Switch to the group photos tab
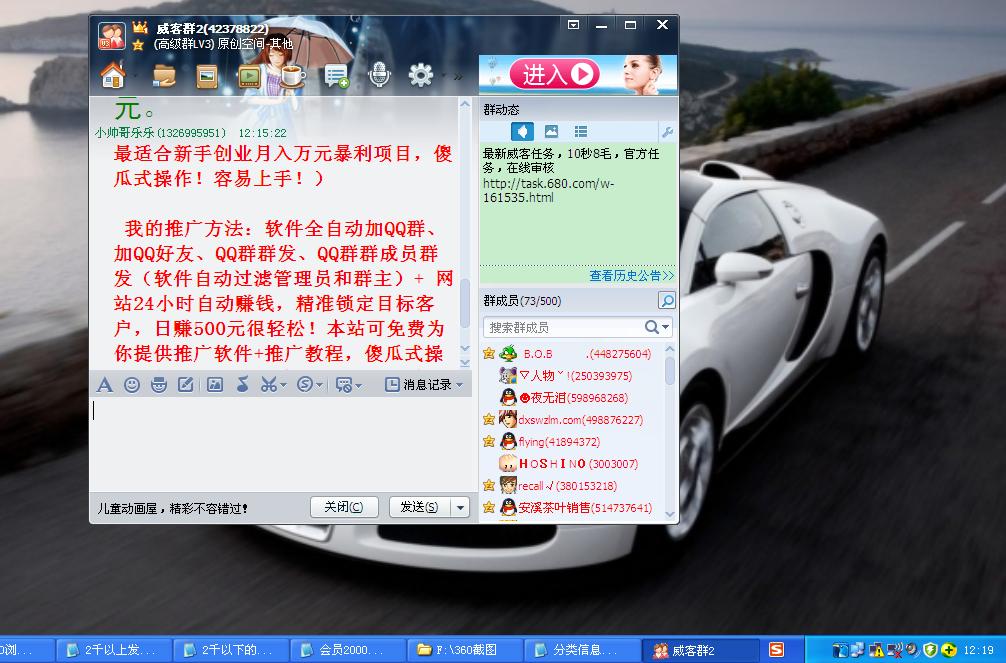 (551, 132)
